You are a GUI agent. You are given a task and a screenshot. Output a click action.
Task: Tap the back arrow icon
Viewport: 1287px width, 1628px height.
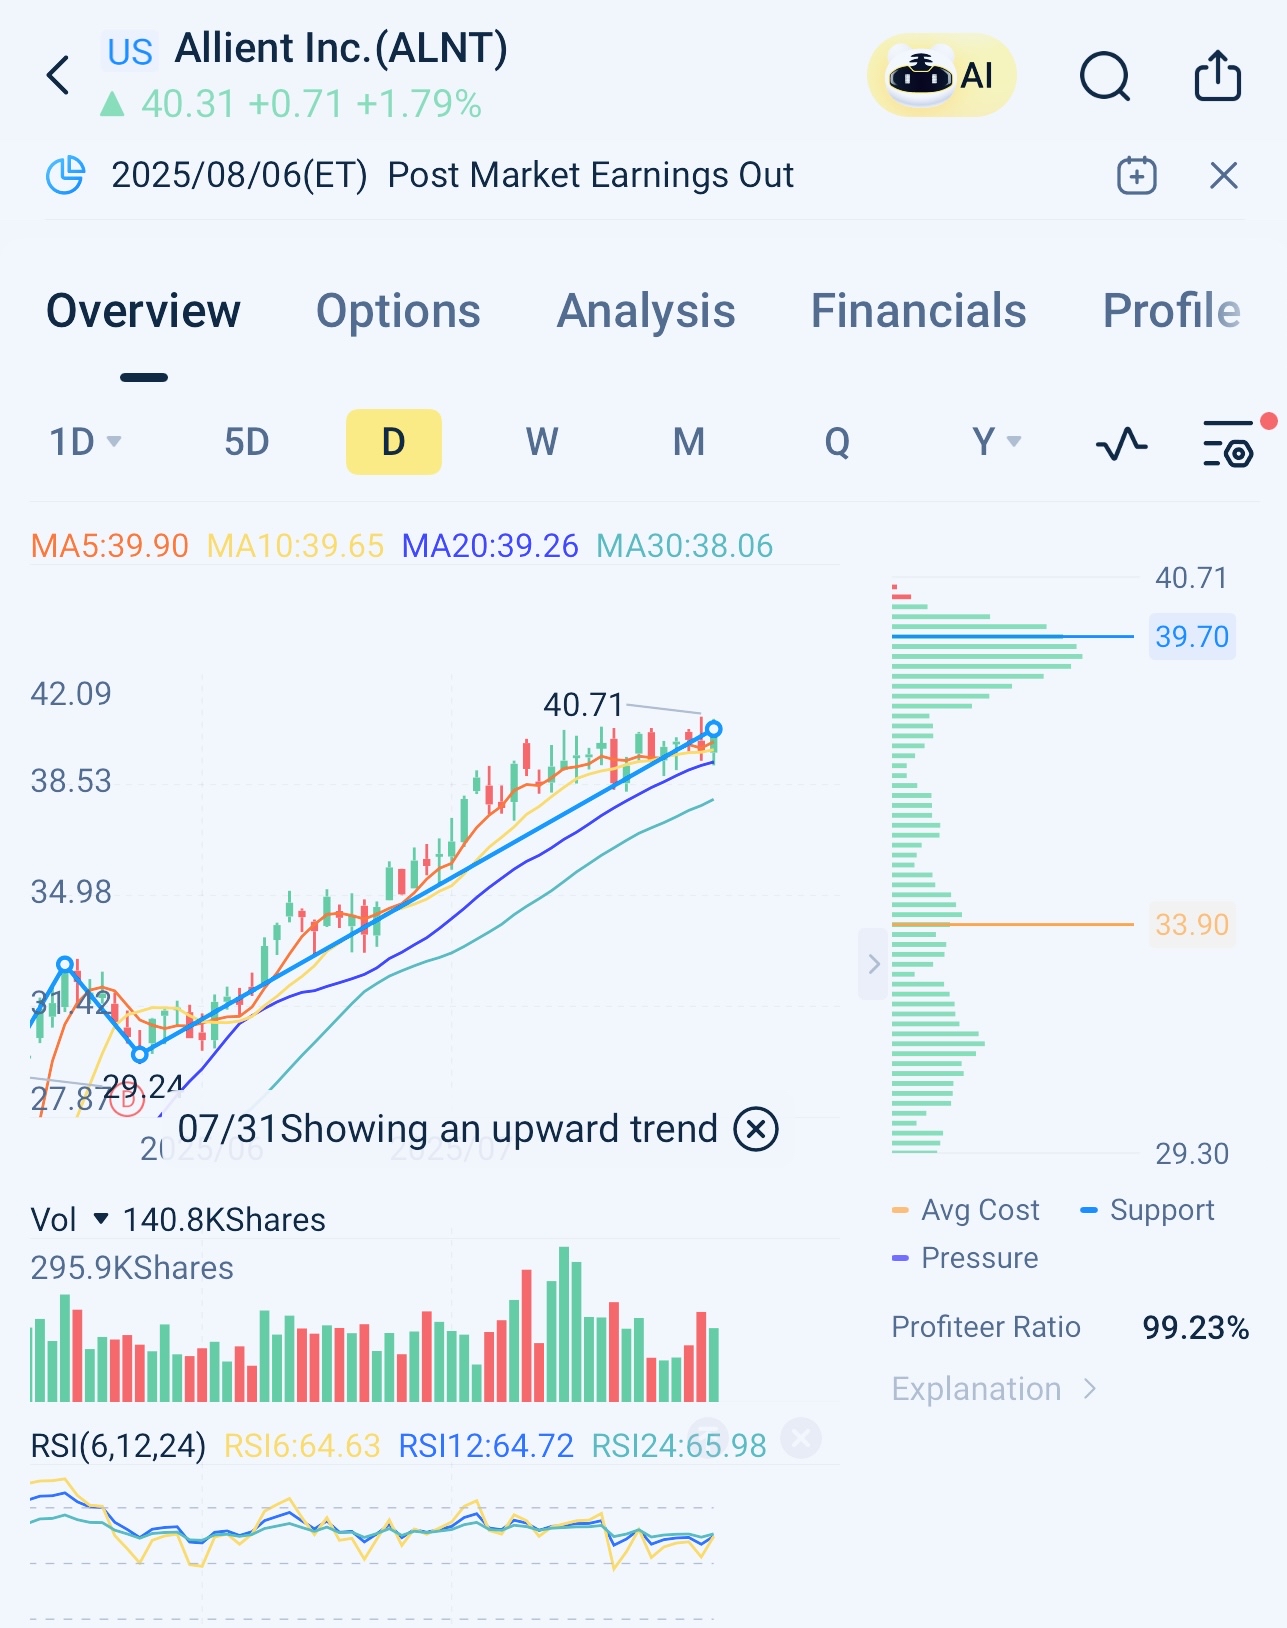[59, 76]
